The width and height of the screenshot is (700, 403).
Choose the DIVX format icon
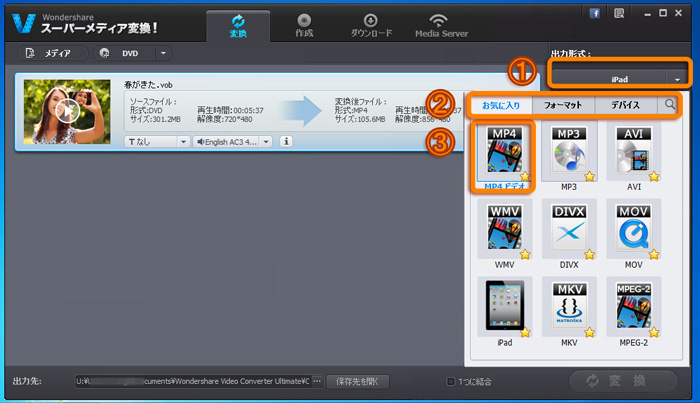coord(569,230)
